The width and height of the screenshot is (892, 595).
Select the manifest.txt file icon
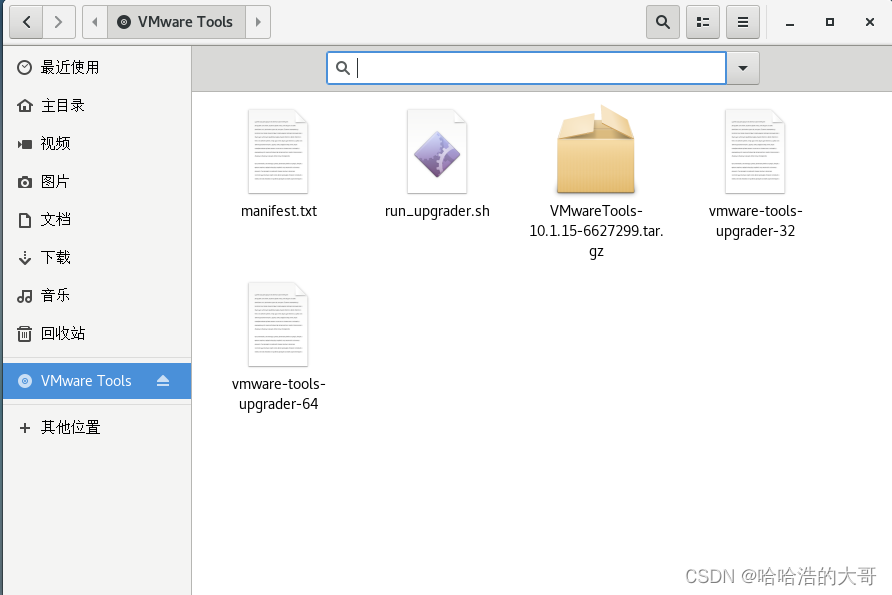click(x=278, y=151)
